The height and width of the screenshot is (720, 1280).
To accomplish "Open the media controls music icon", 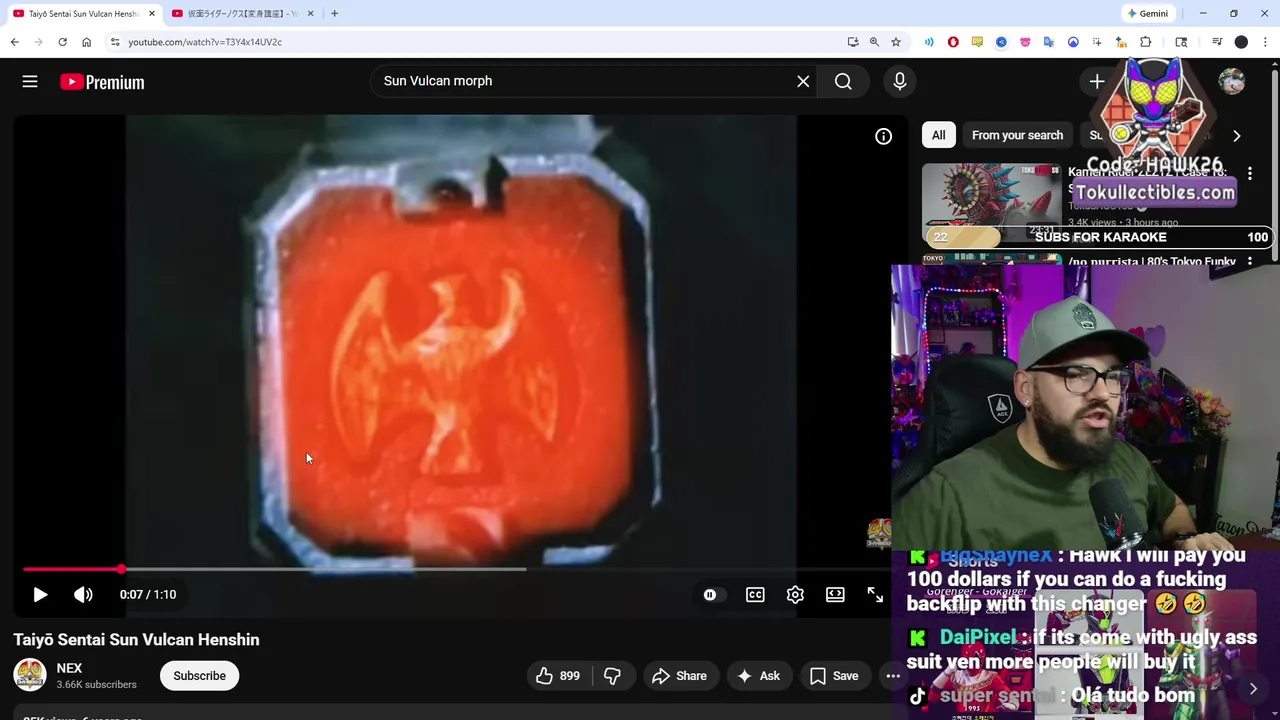I will pyautogui.click(x=1217, y=42).
